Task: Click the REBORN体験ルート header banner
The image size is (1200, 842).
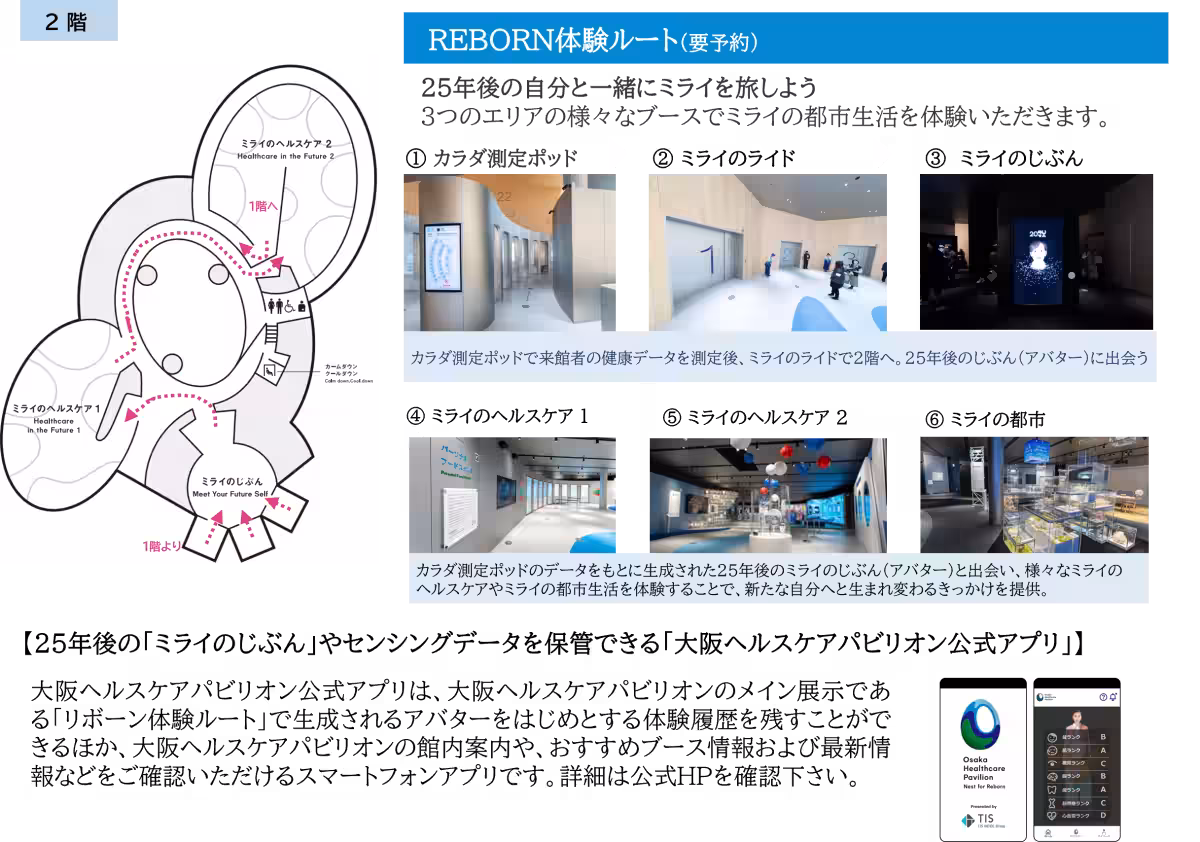Action: (784, 40)
